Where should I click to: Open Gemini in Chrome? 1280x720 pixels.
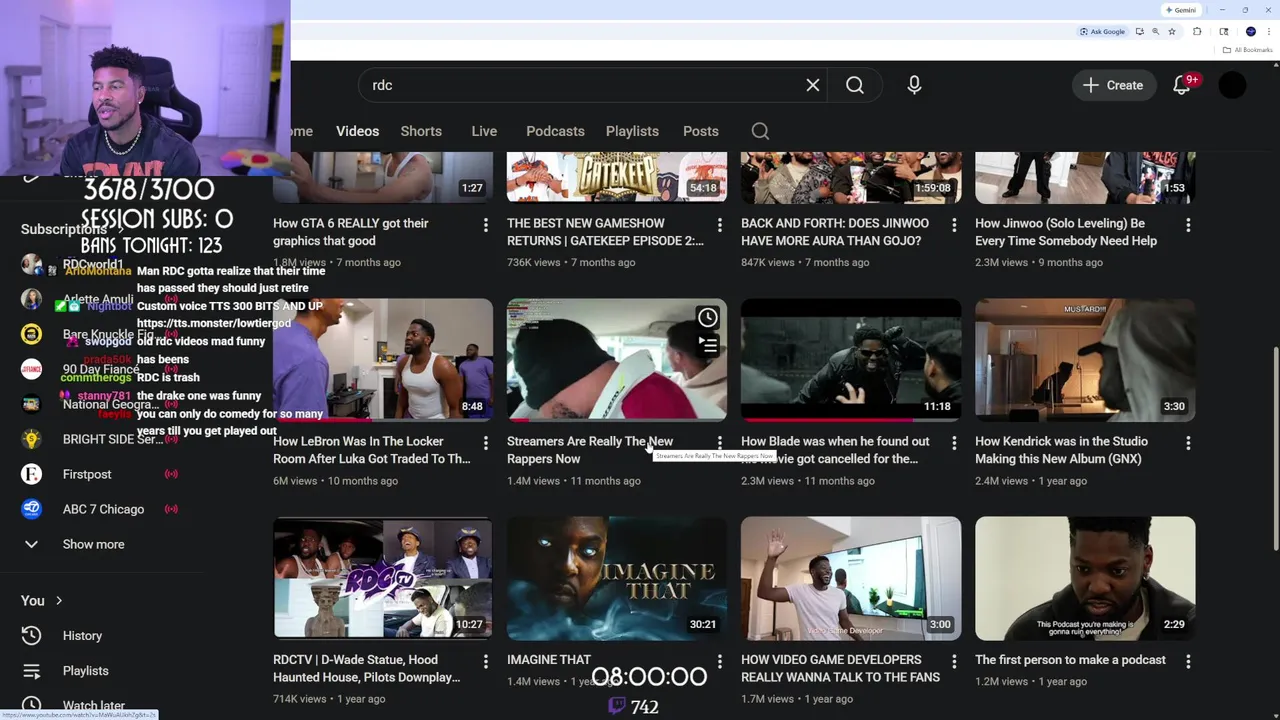[1181, 10]
